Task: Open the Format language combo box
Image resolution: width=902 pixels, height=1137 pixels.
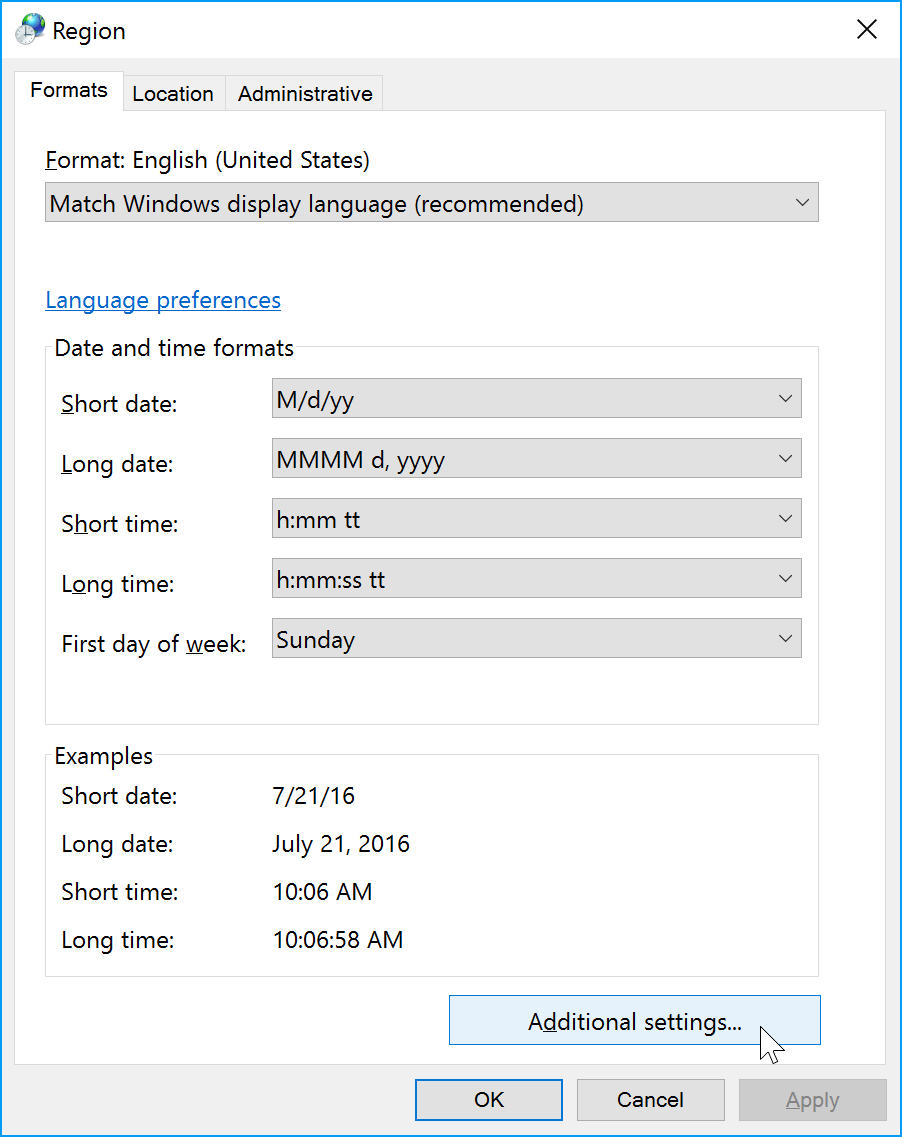Action: (x=432, y=202)
